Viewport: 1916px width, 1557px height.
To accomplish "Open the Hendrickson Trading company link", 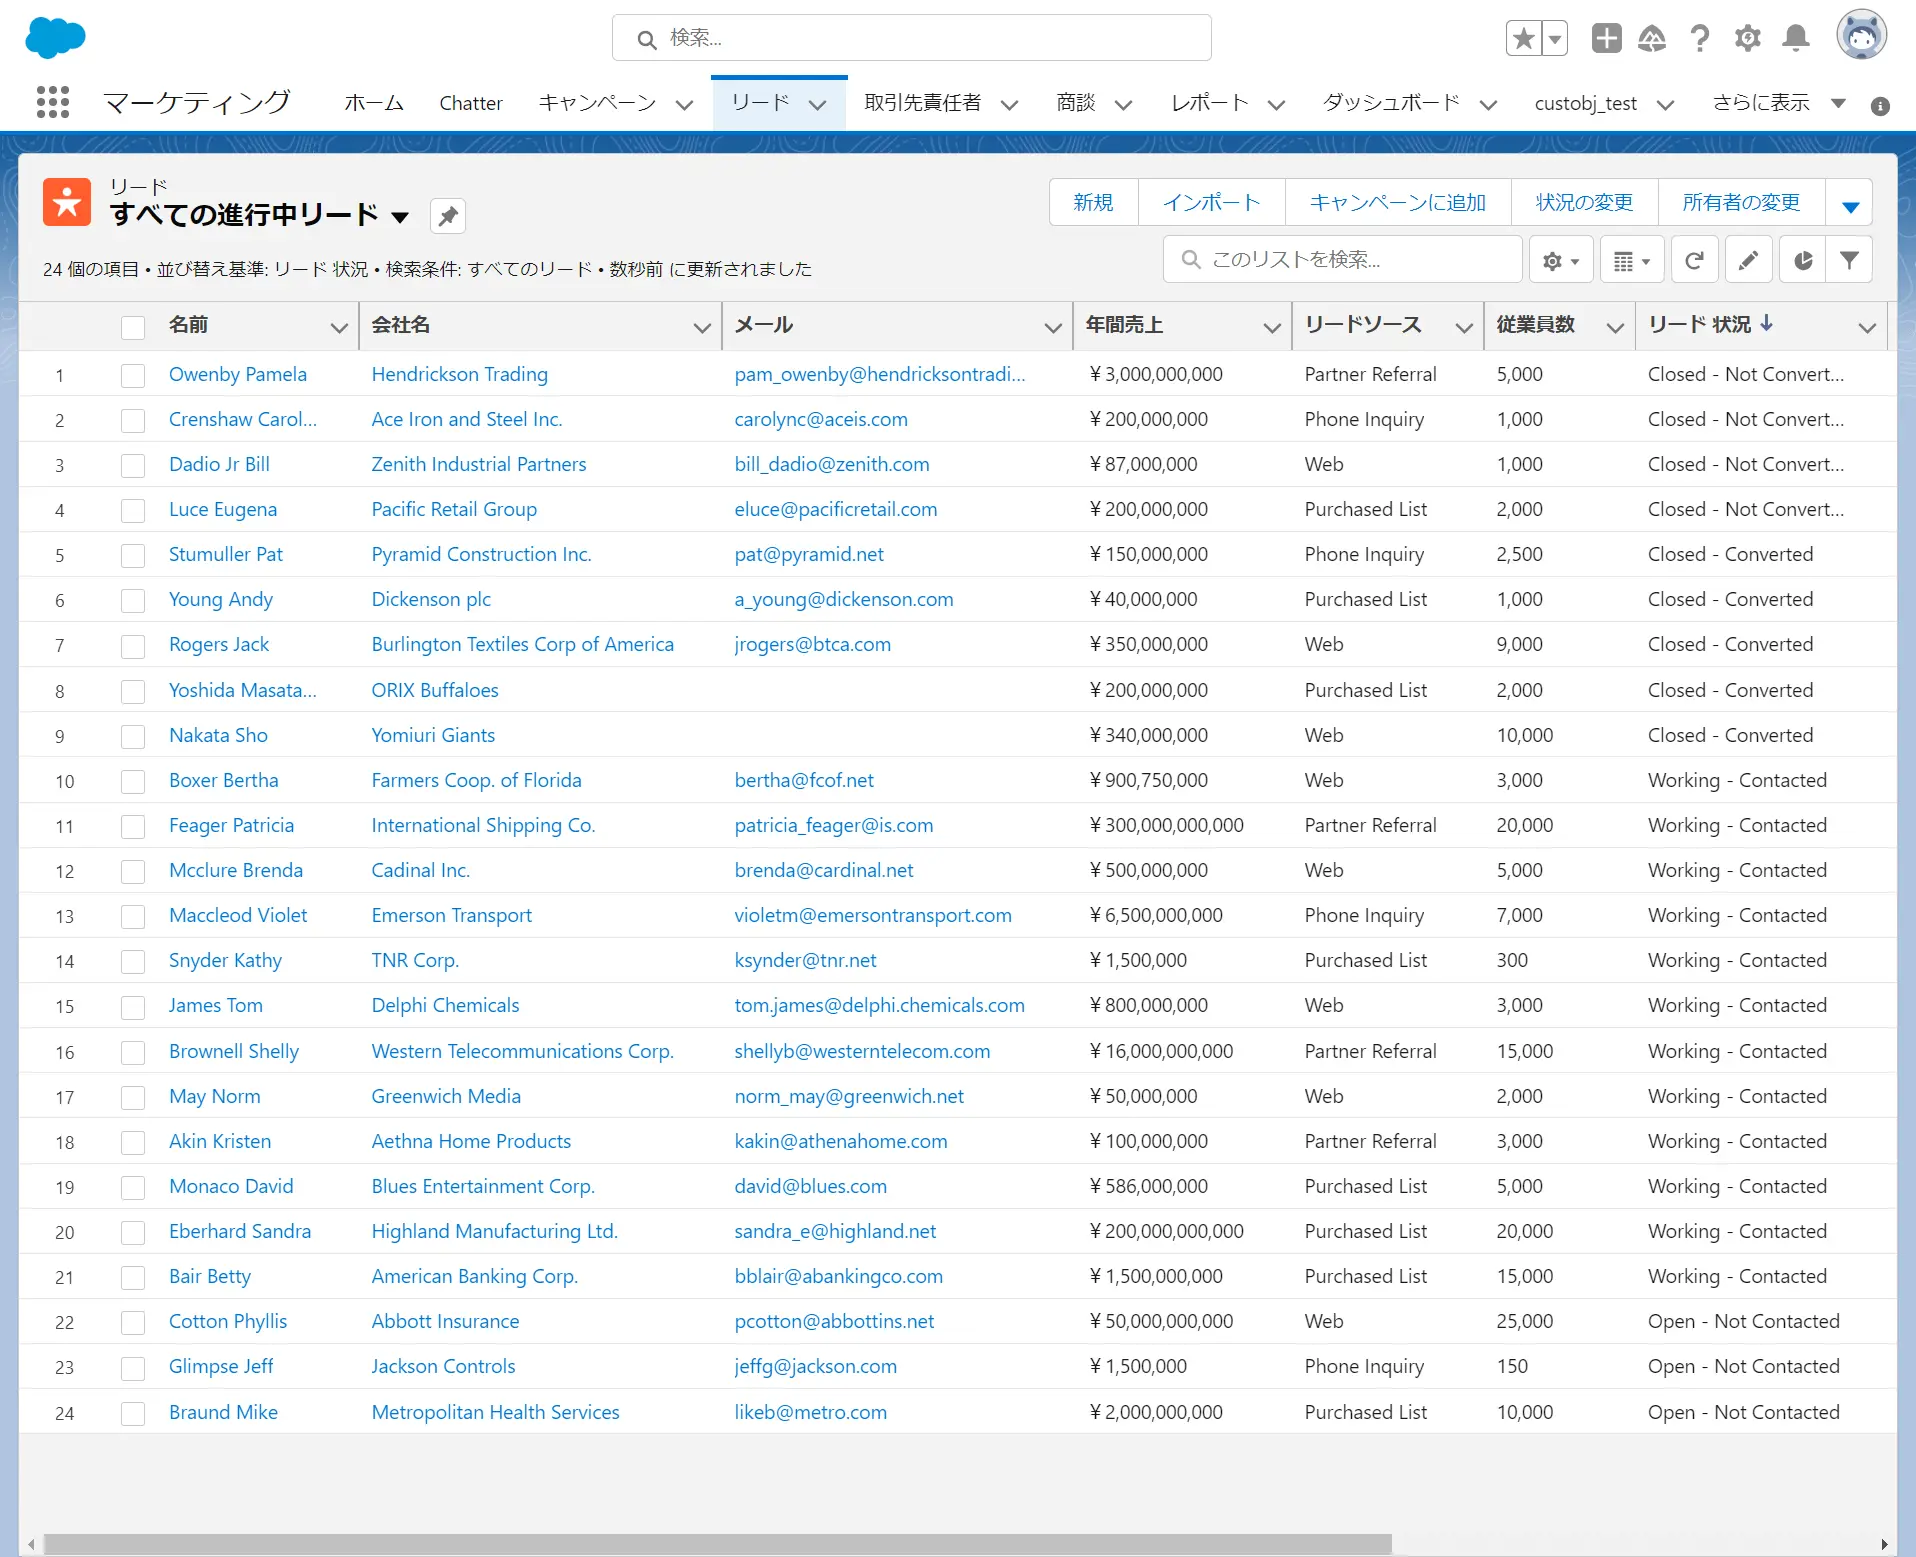I will (459, 374).
